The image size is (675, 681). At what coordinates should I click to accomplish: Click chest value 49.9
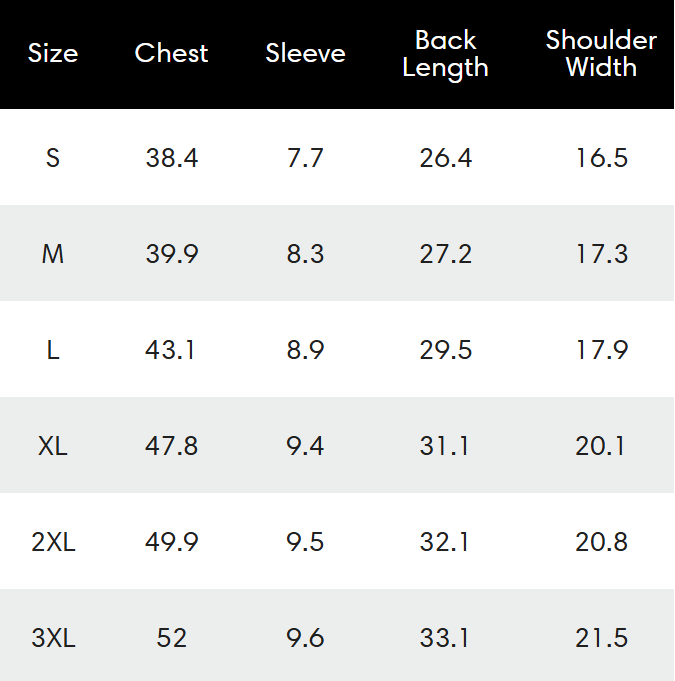(x=171, y=542)
